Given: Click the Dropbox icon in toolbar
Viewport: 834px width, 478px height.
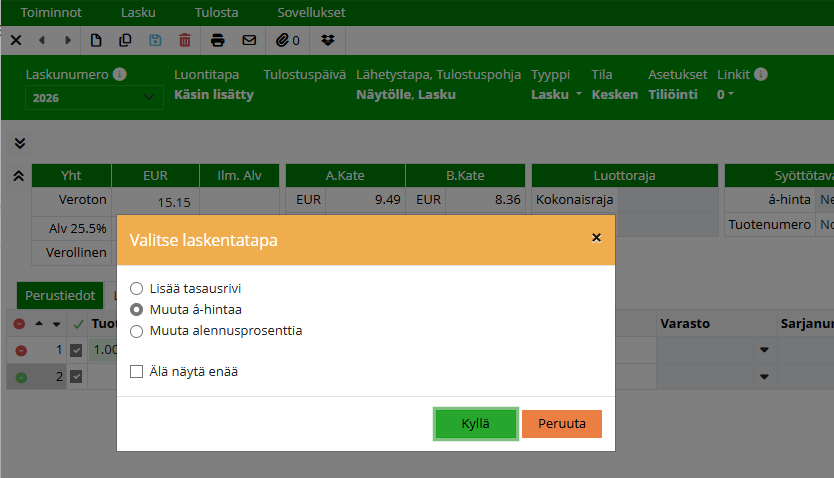Looking at the screenshot, I should pos(328,41).
